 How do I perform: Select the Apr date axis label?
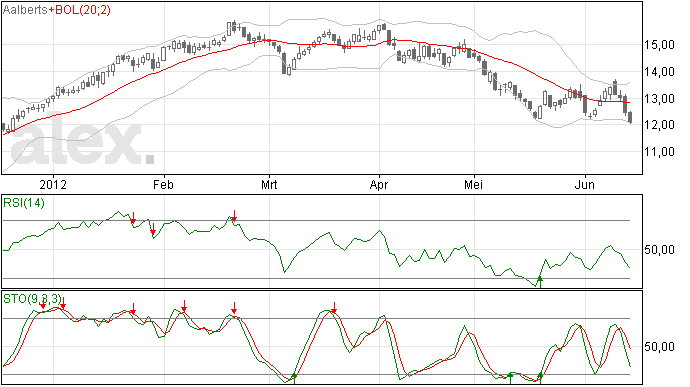click(x=379, y=184)
